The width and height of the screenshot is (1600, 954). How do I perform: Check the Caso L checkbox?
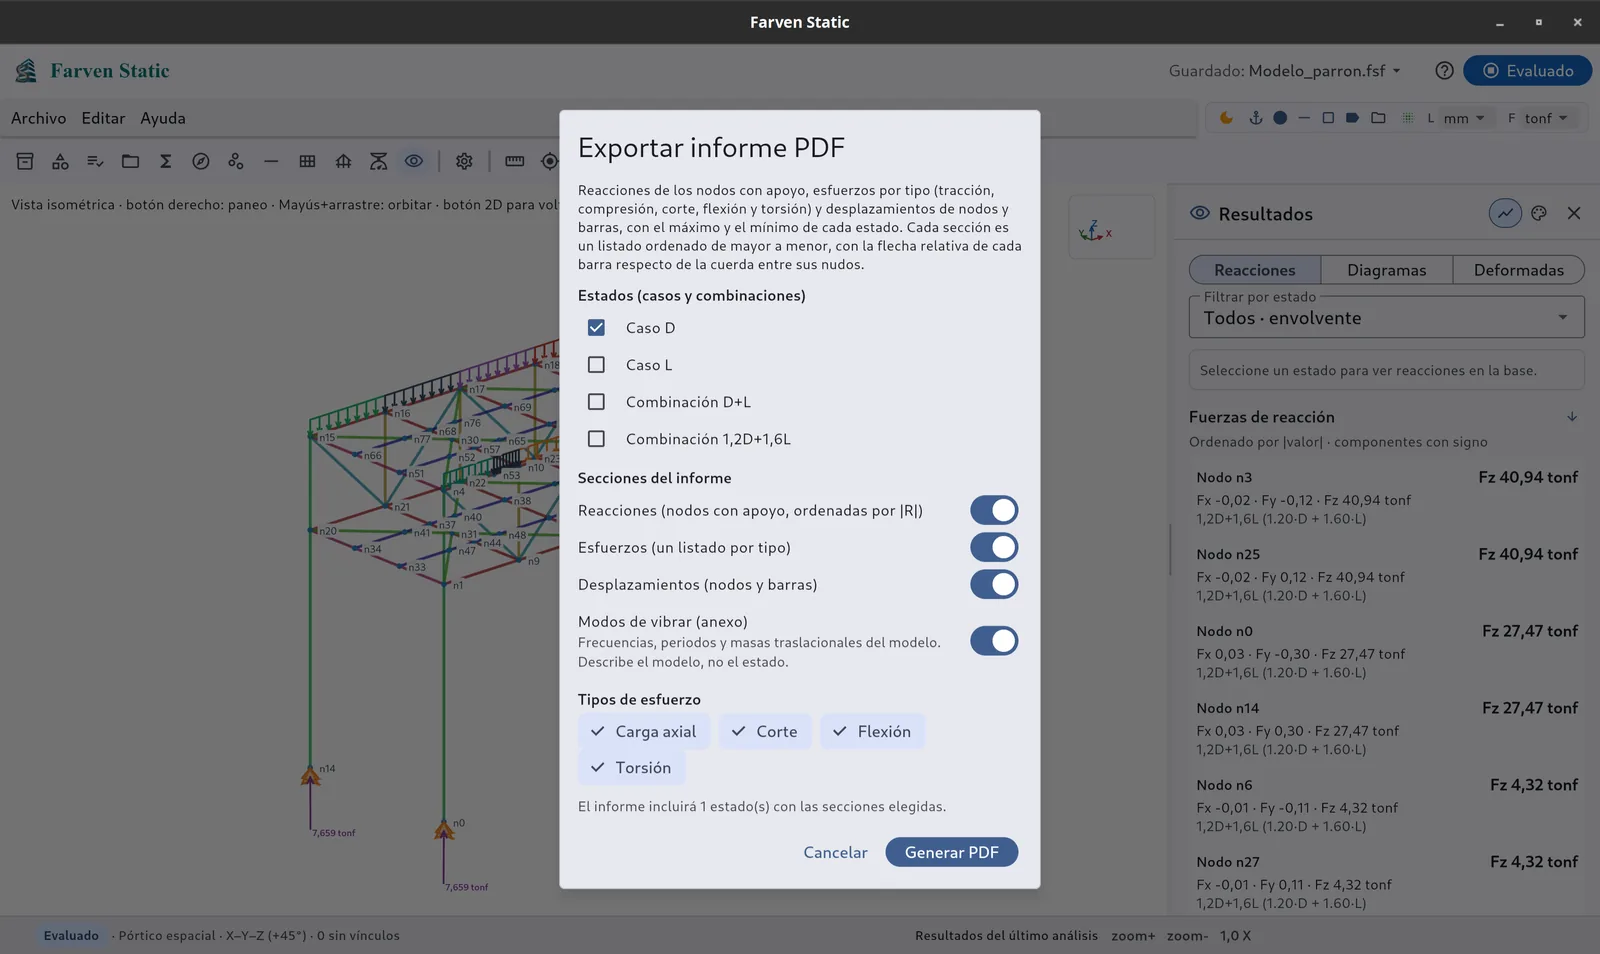click(x=596, y=365)
